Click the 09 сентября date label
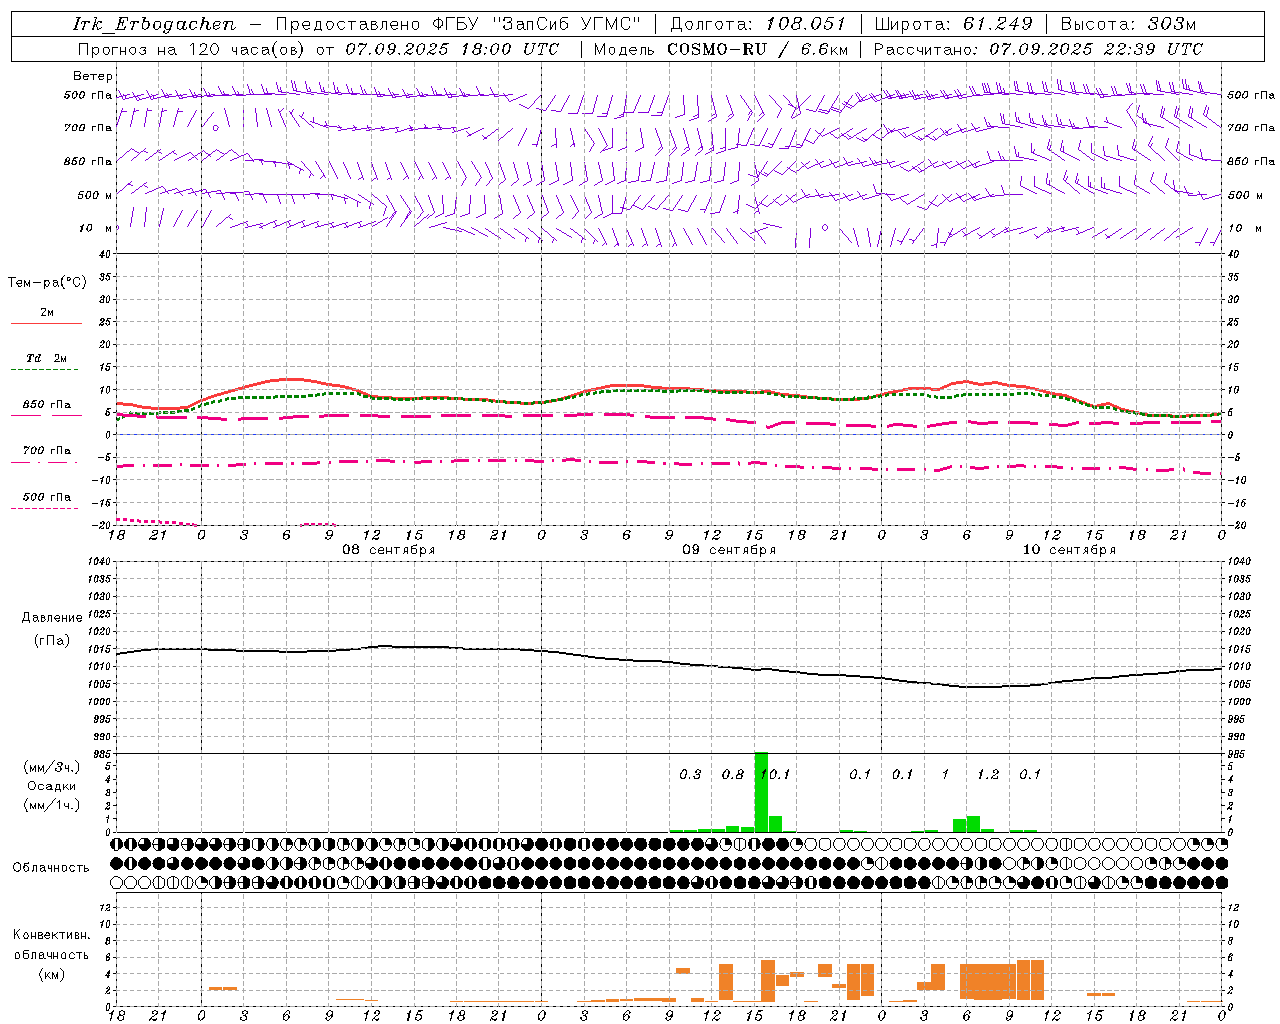This screenshot has width=1280, height=1024. pos(729,550)
